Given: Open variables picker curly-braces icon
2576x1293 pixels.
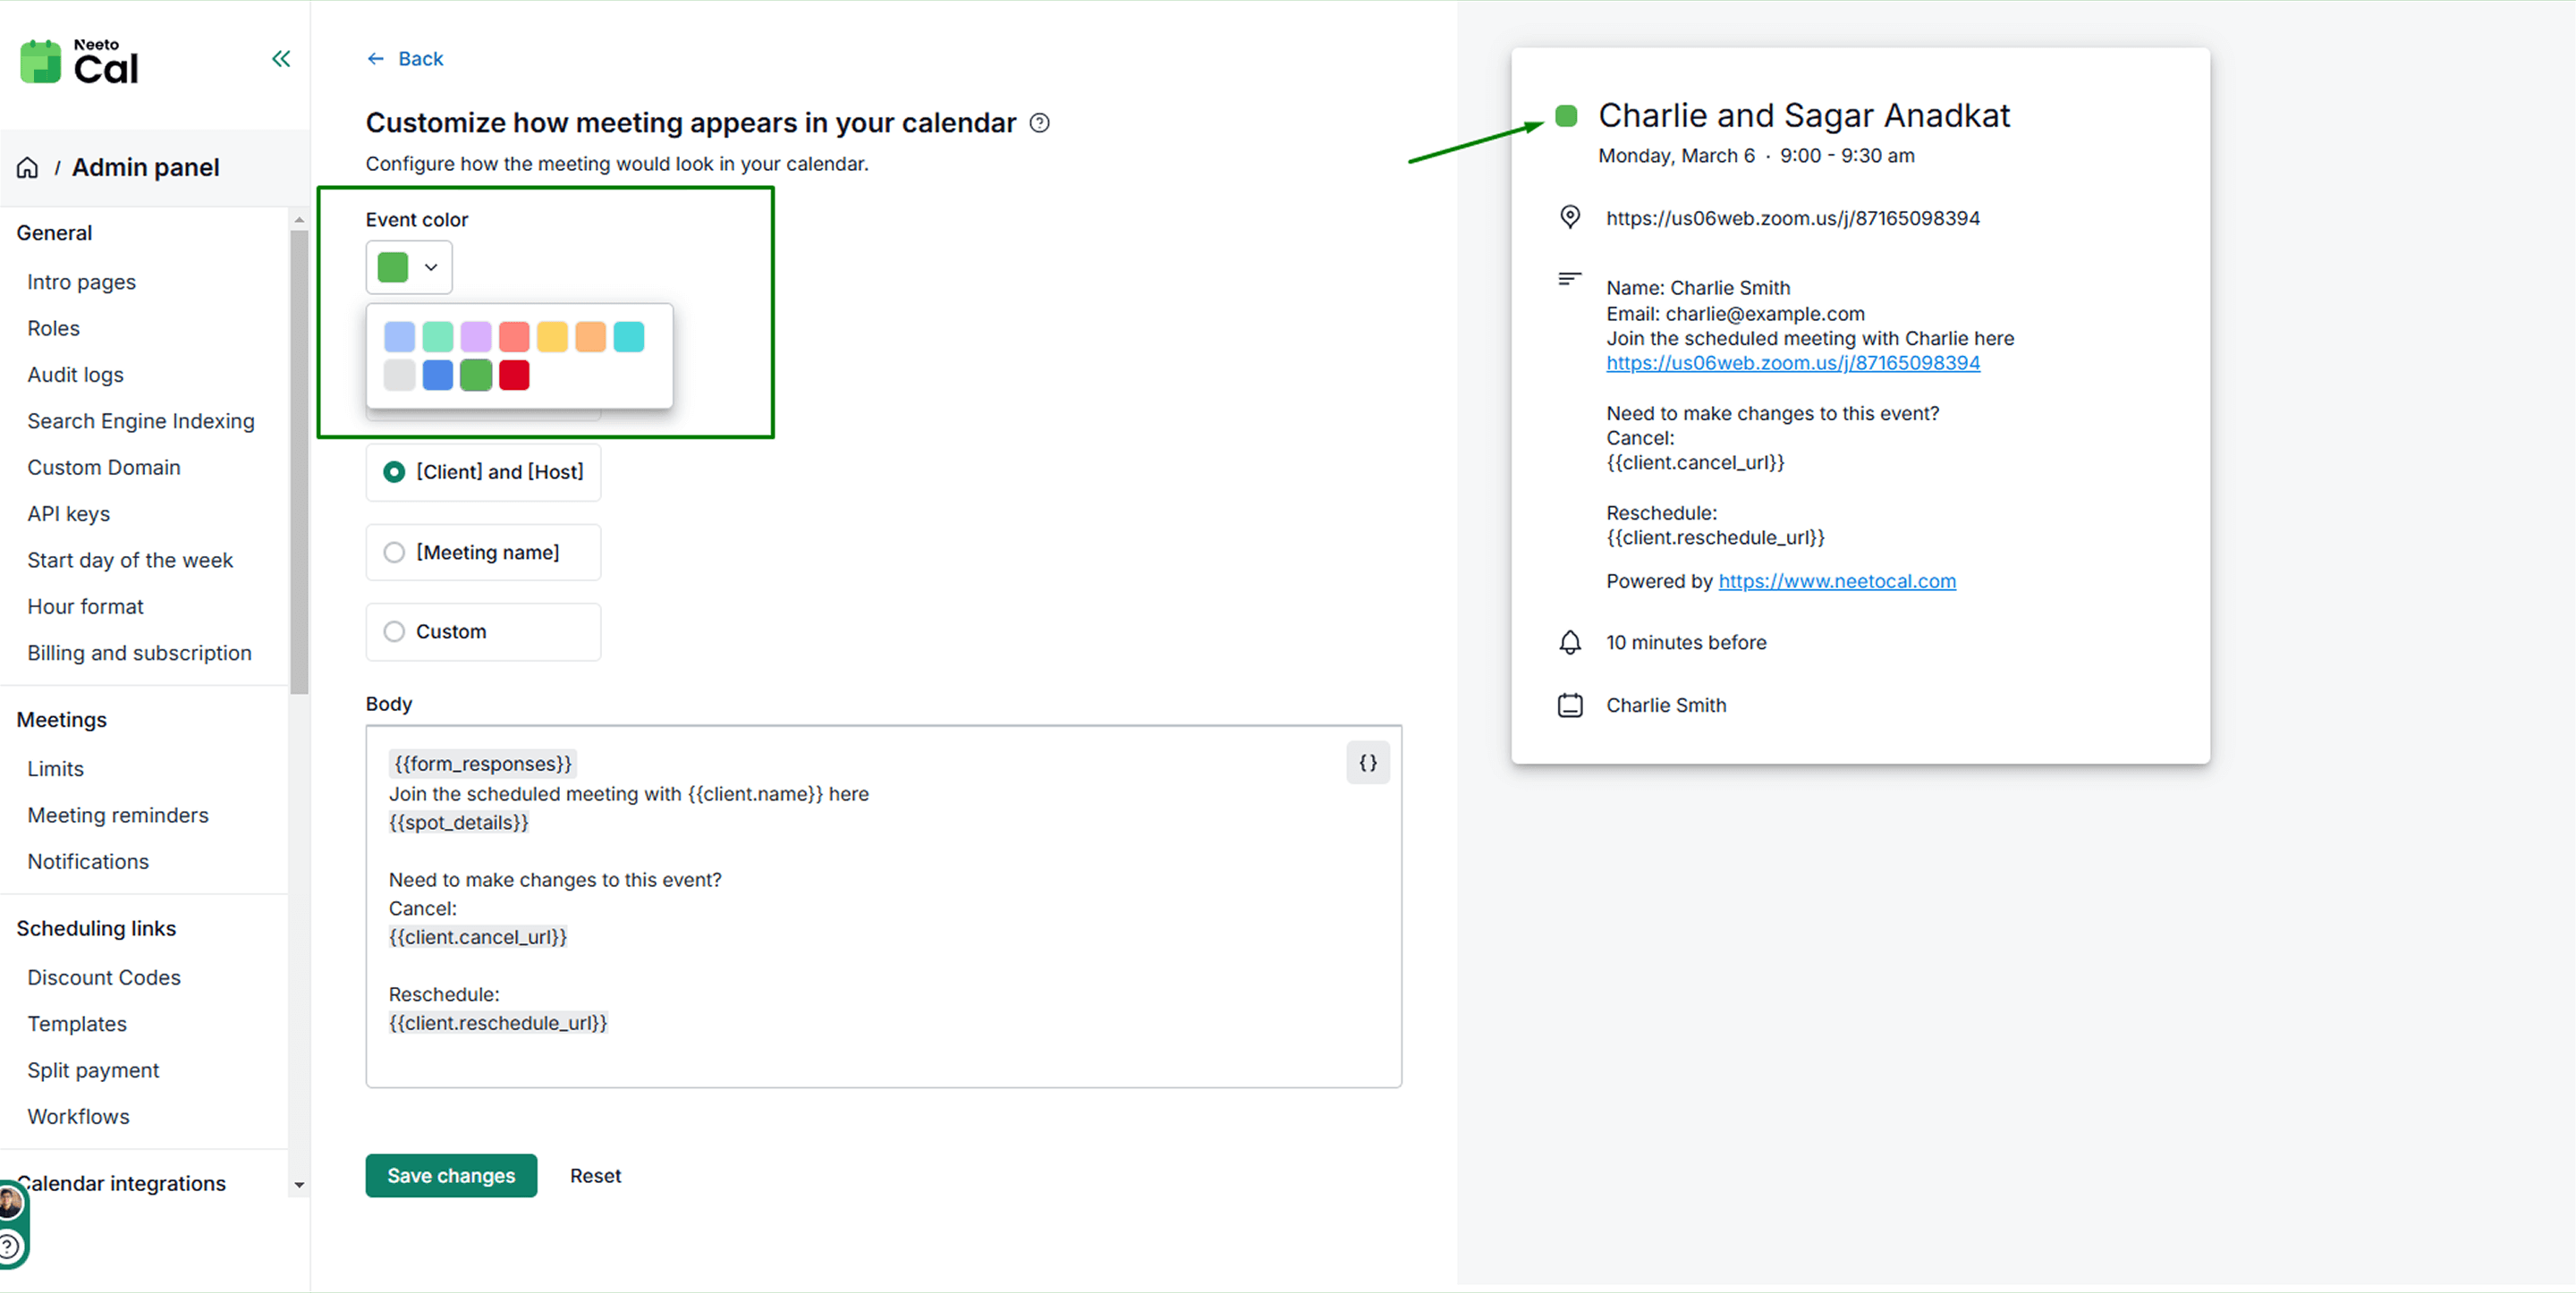Looking at the screenshot, I should pos(1367,763).
